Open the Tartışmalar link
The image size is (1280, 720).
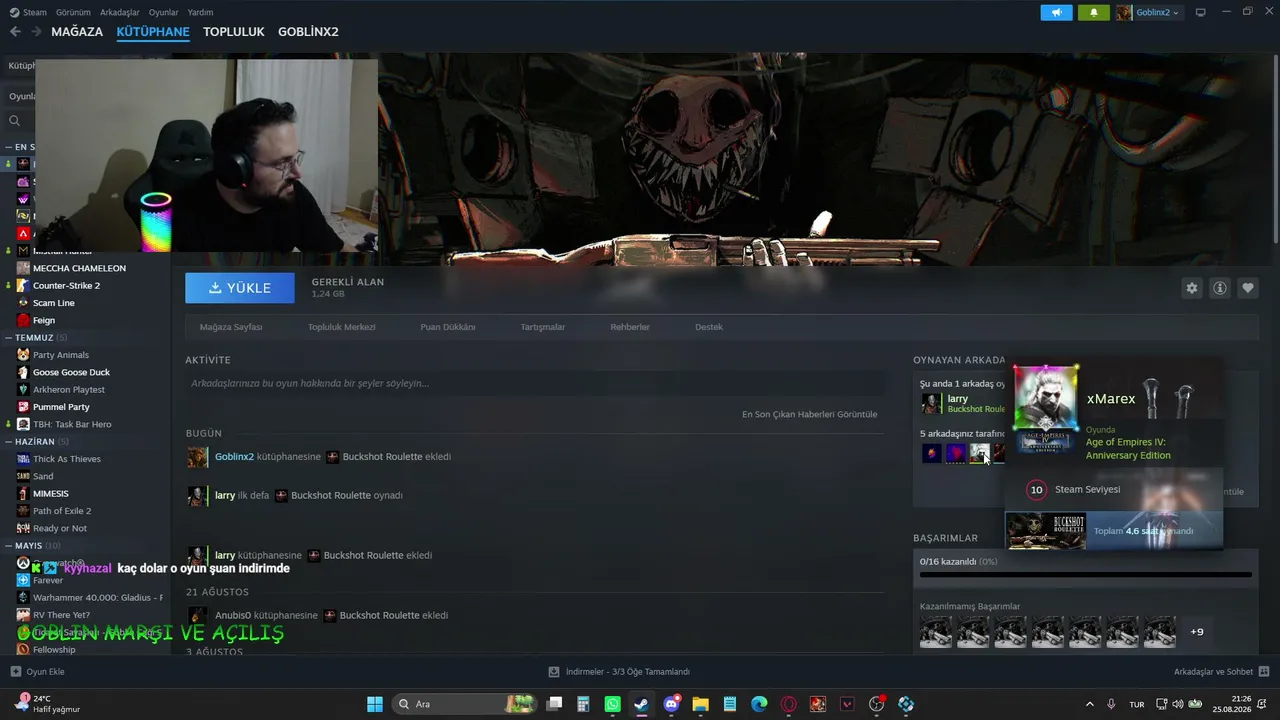coord(543,327)
